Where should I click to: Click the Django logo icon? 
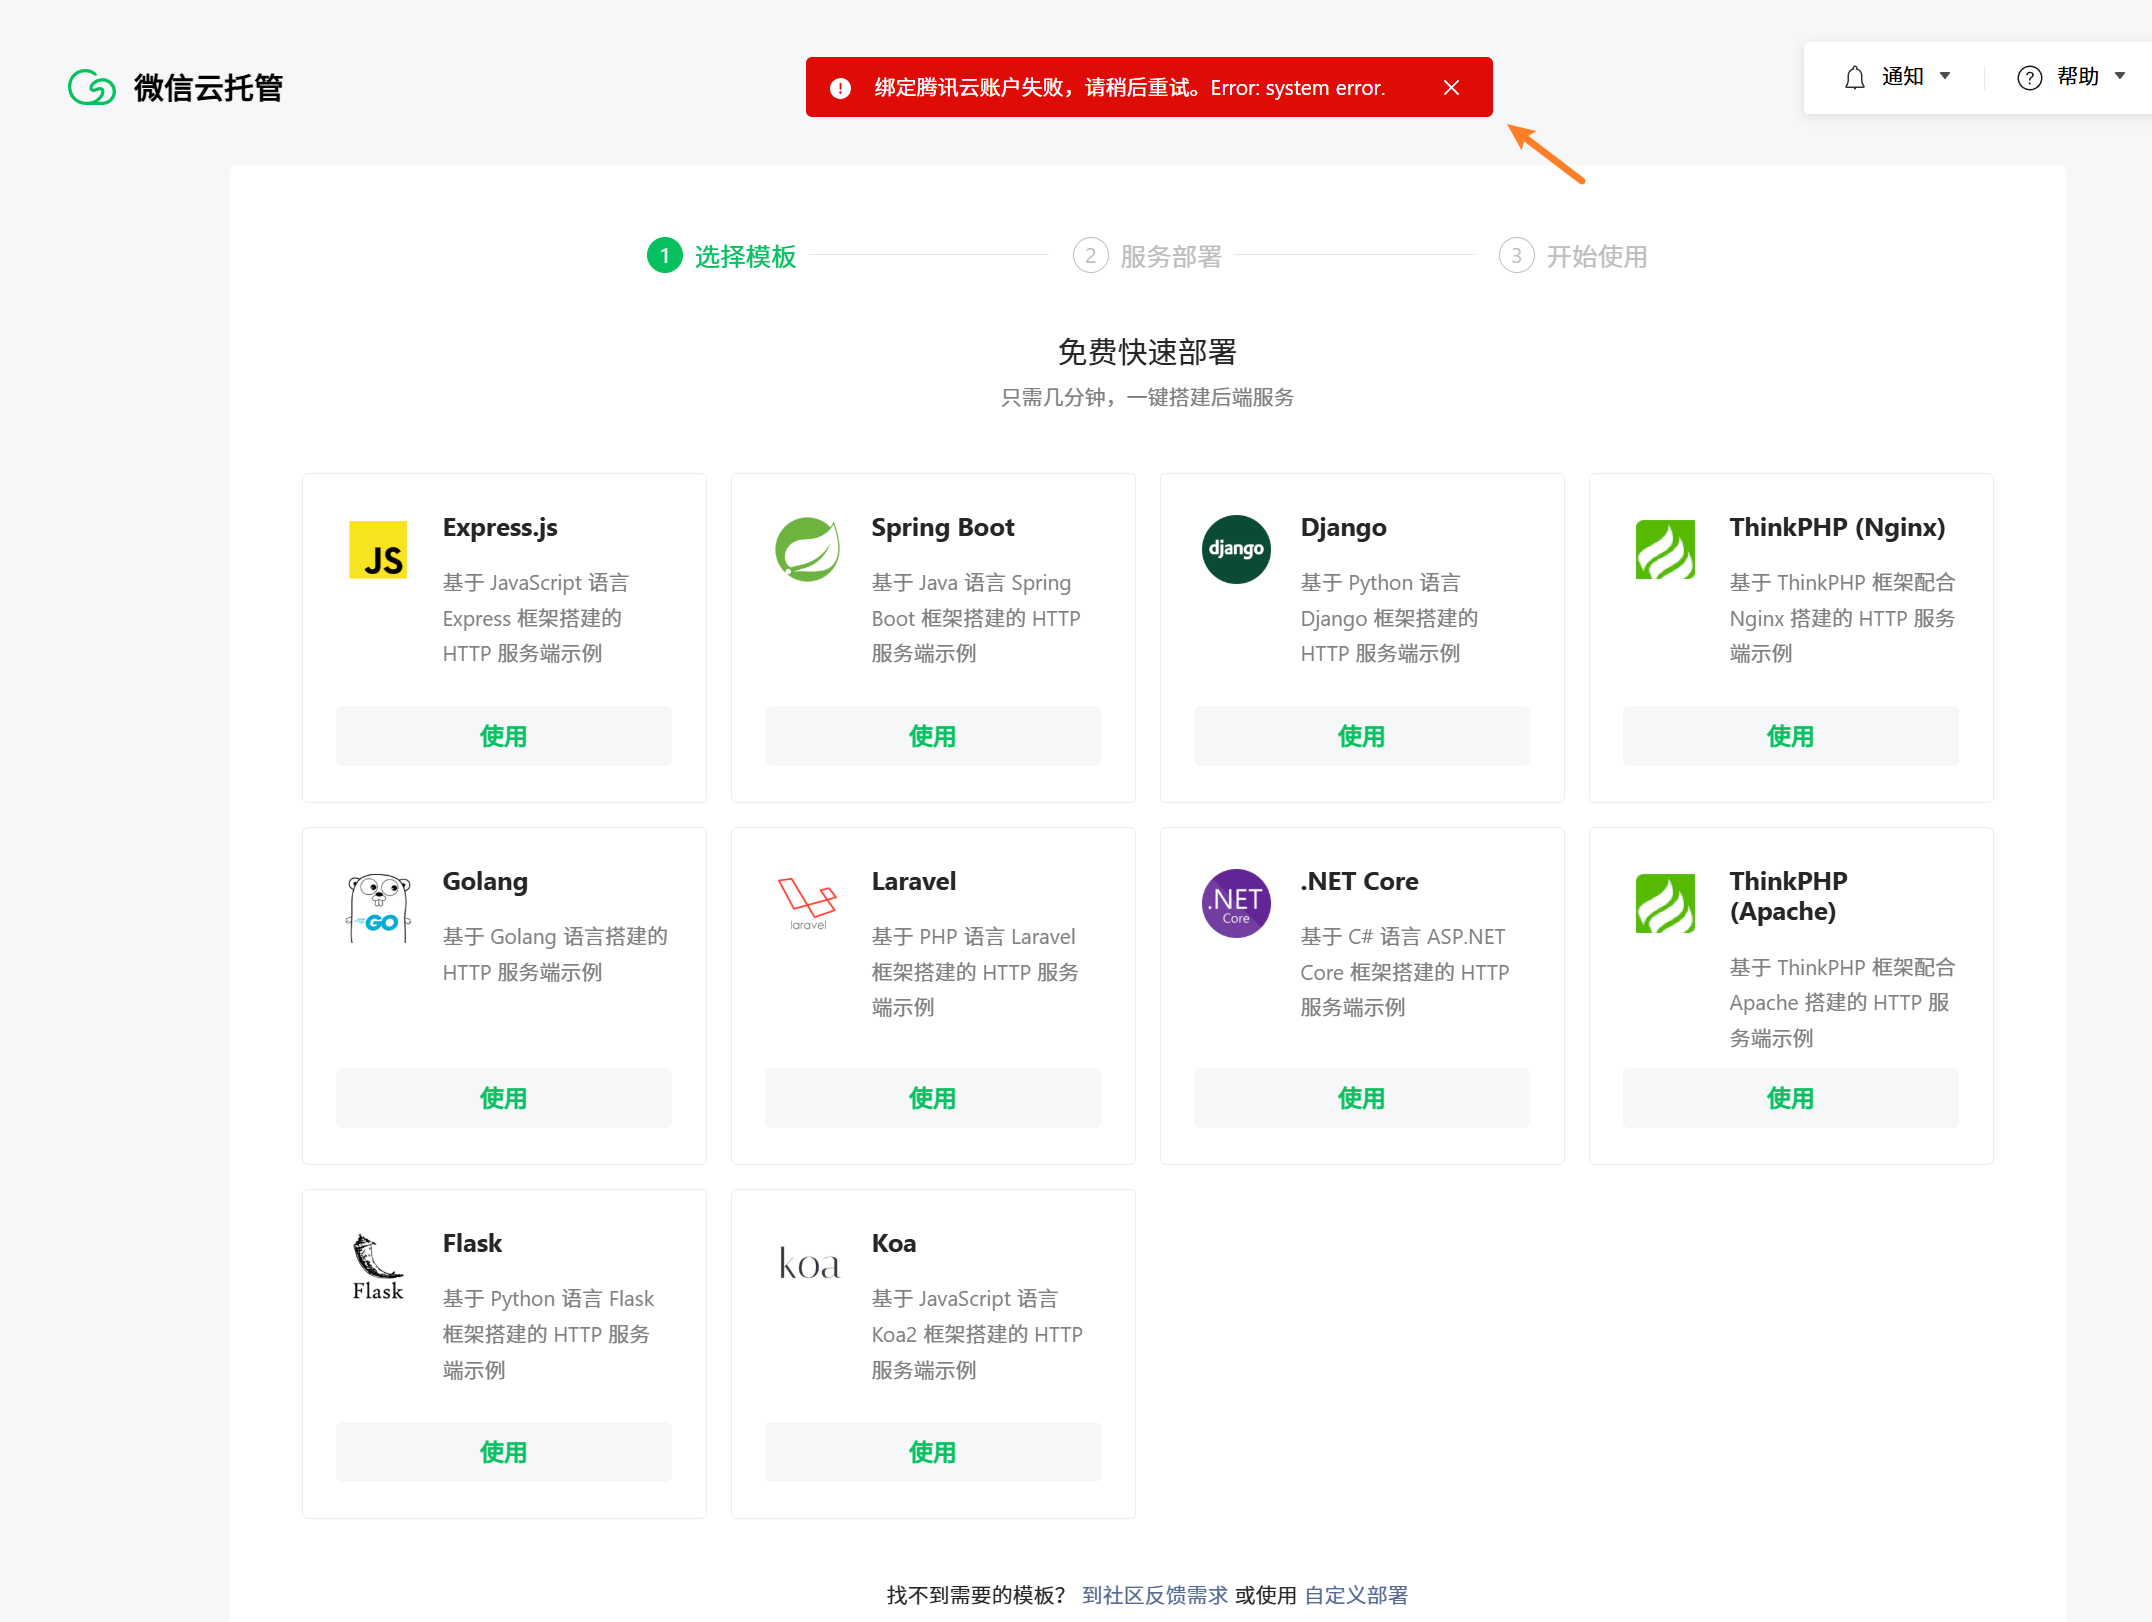click(1236, 549)
